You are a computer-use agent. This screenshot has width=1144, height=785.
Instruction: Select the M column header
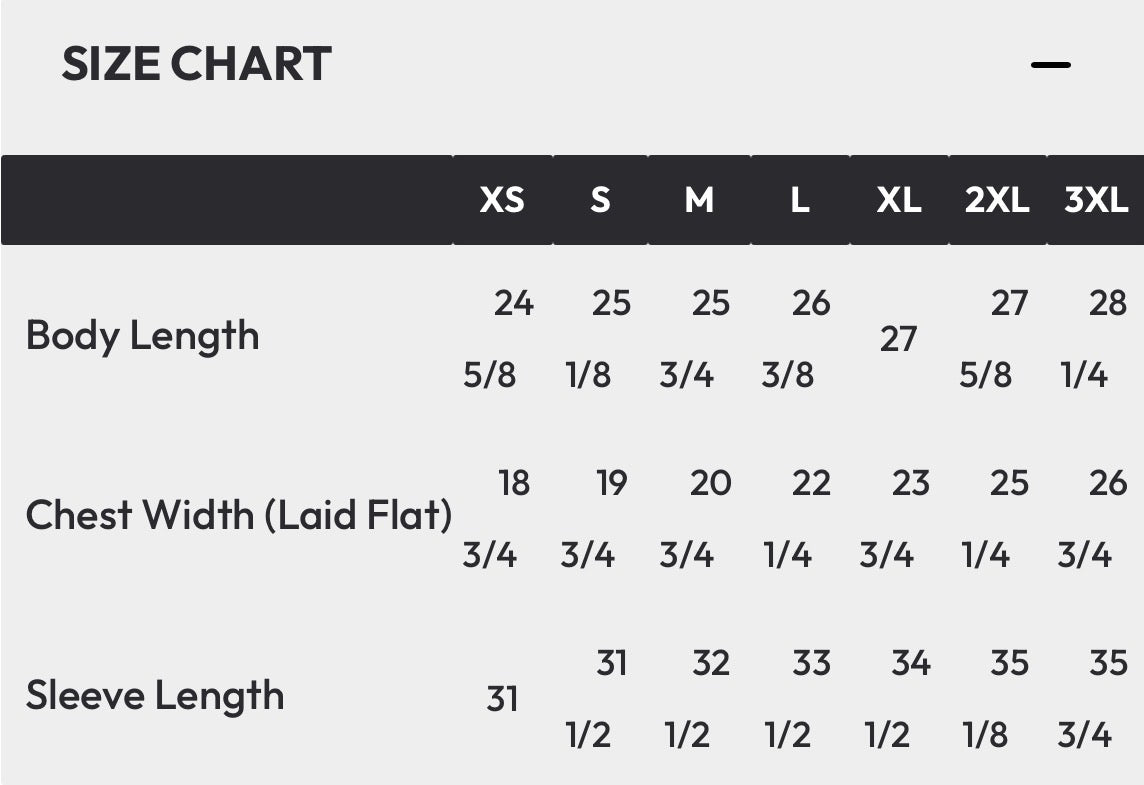699,200
